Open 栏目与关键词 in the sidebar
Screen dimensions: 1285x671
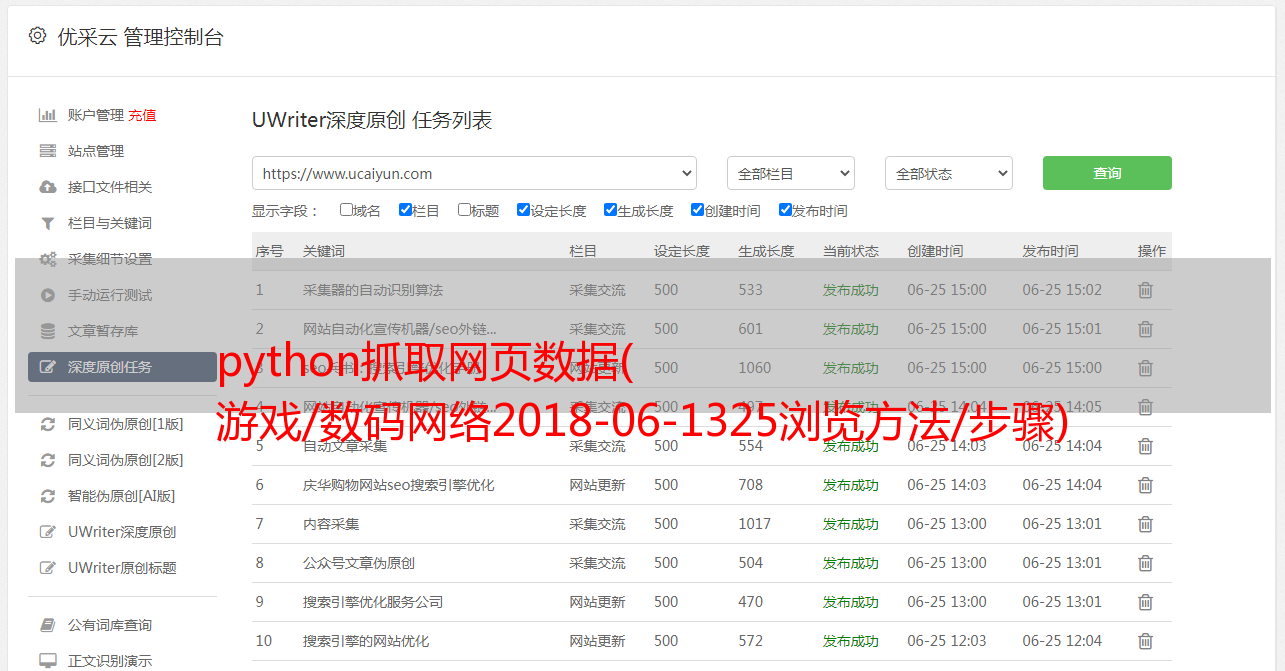[x=110, y=223]
